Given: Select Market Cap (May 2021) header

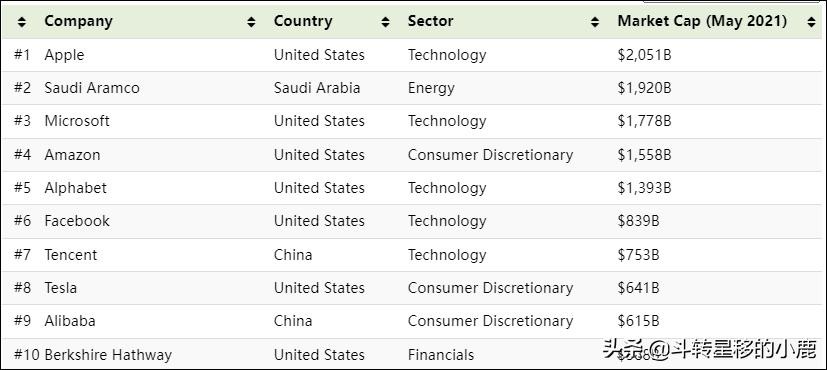Looking at the screenshot, I should (x=702, y=21).
